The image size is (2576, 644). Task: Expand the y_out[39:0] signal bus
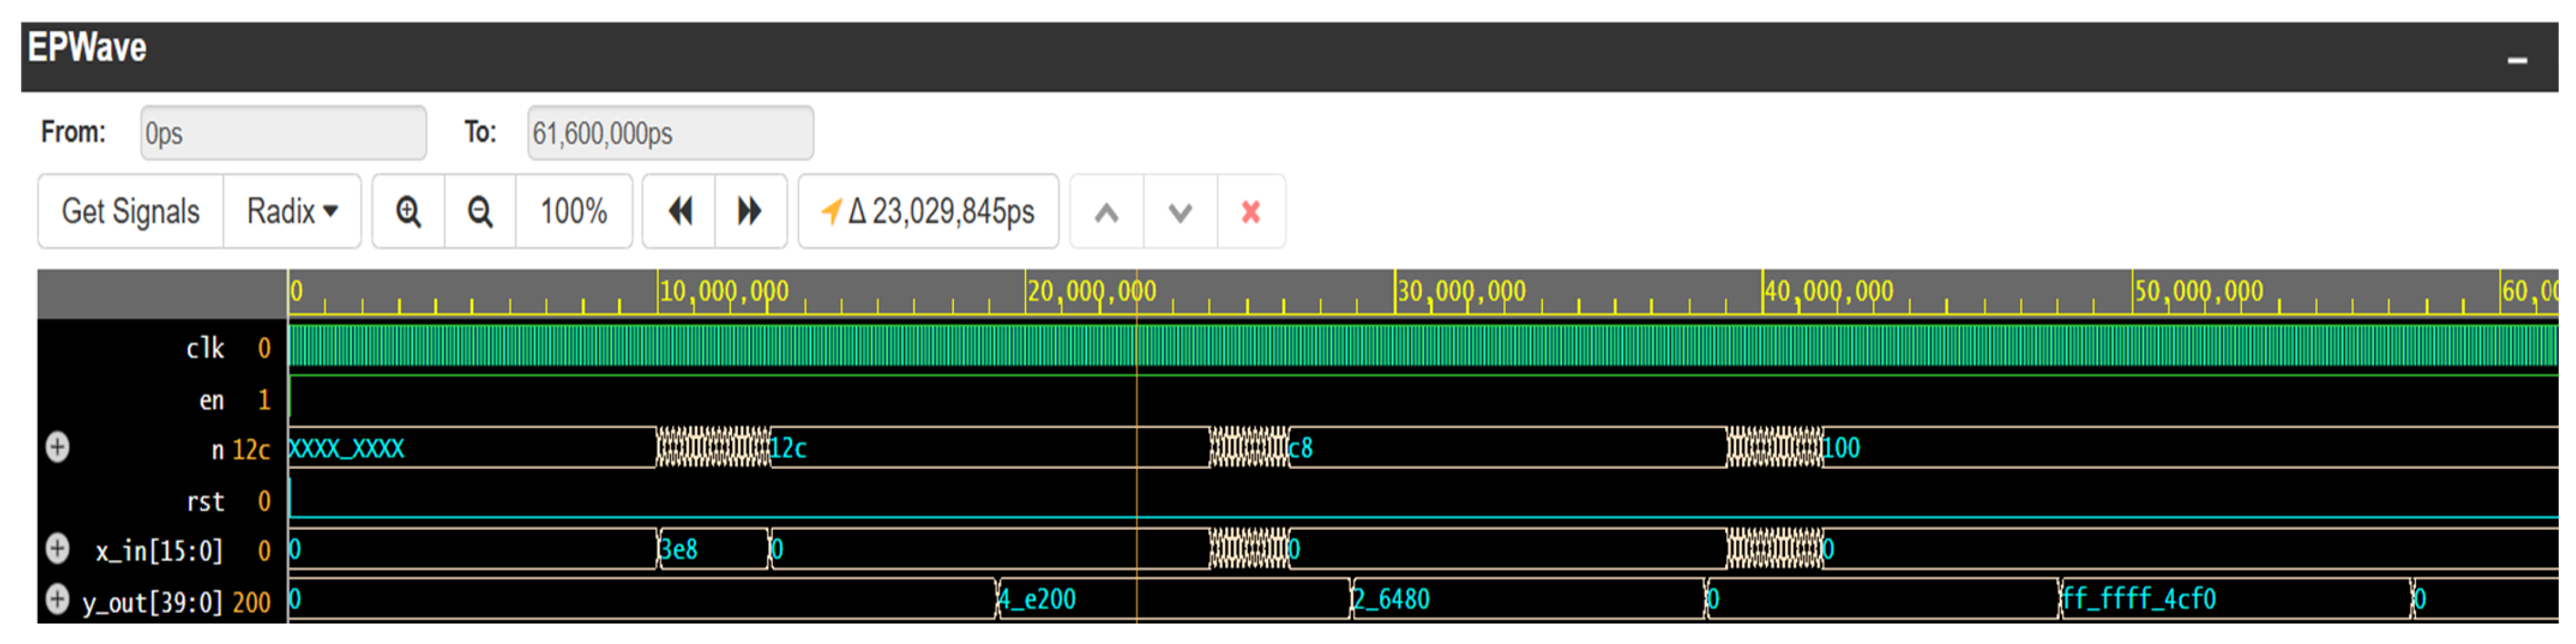coord(58,599)
